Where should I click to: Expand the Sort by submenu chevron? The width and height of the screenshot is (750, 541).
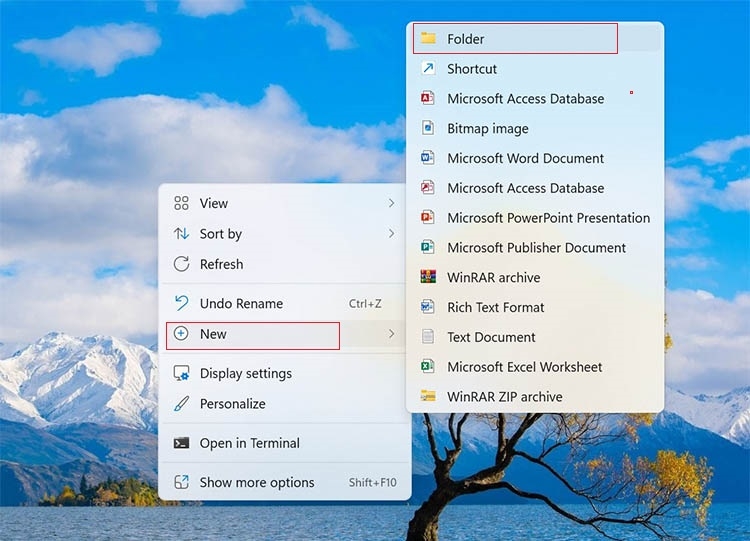(391, 233)
